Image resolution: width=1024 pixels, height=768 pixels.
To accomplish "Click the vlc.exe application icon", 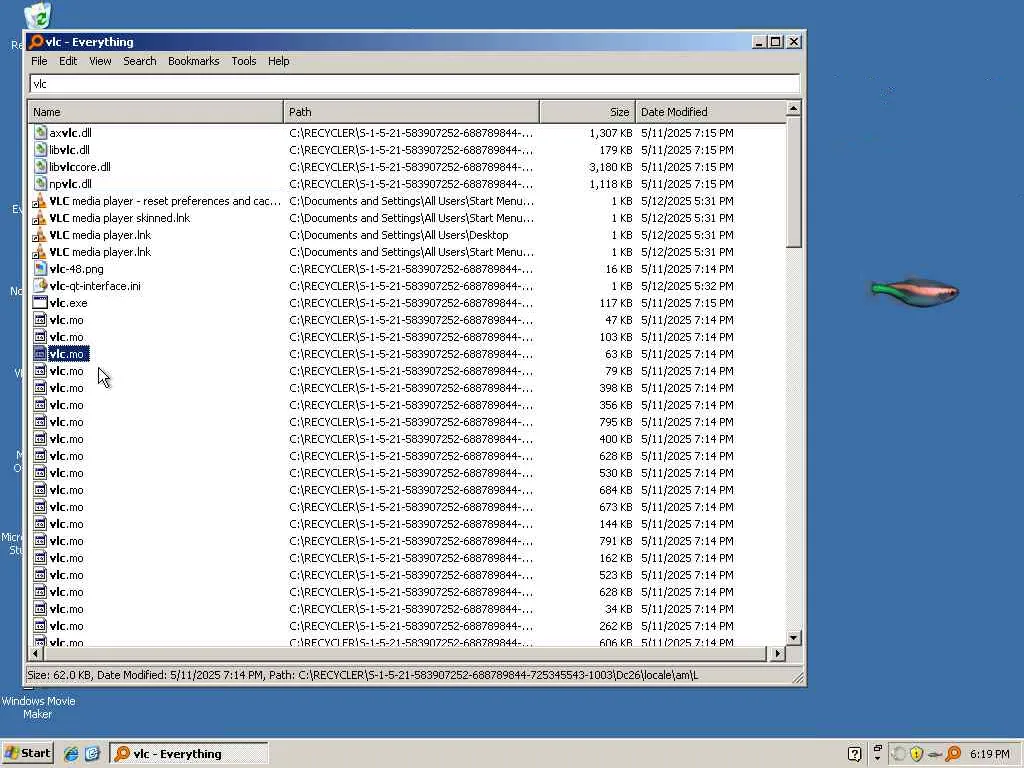I will click(40, 302).
